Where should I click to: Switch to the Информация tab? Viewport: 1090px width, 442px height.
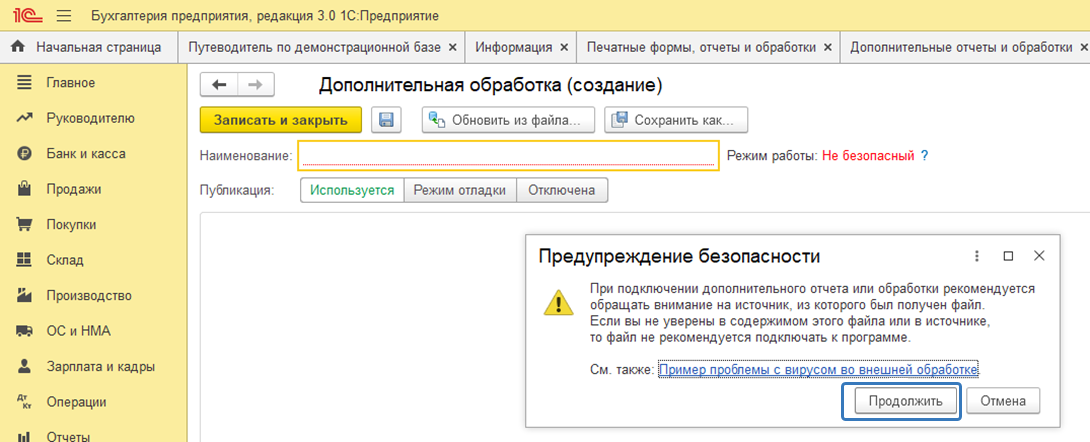tap(514, 47)
